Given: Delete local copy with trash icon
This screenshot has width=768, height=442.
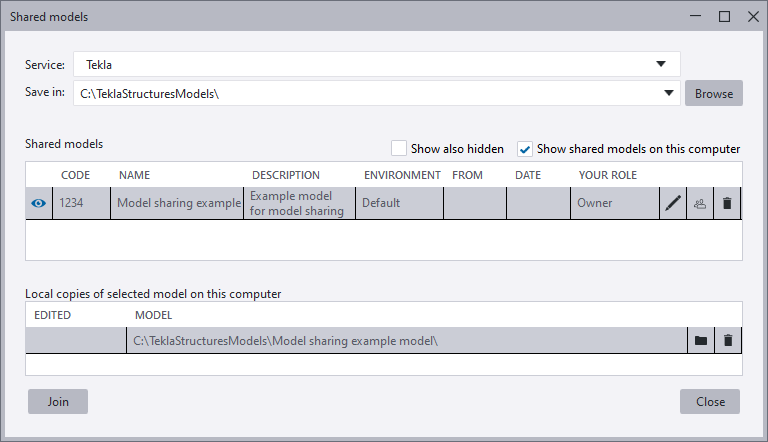Looking at the screenshot, I should (728, 341).
